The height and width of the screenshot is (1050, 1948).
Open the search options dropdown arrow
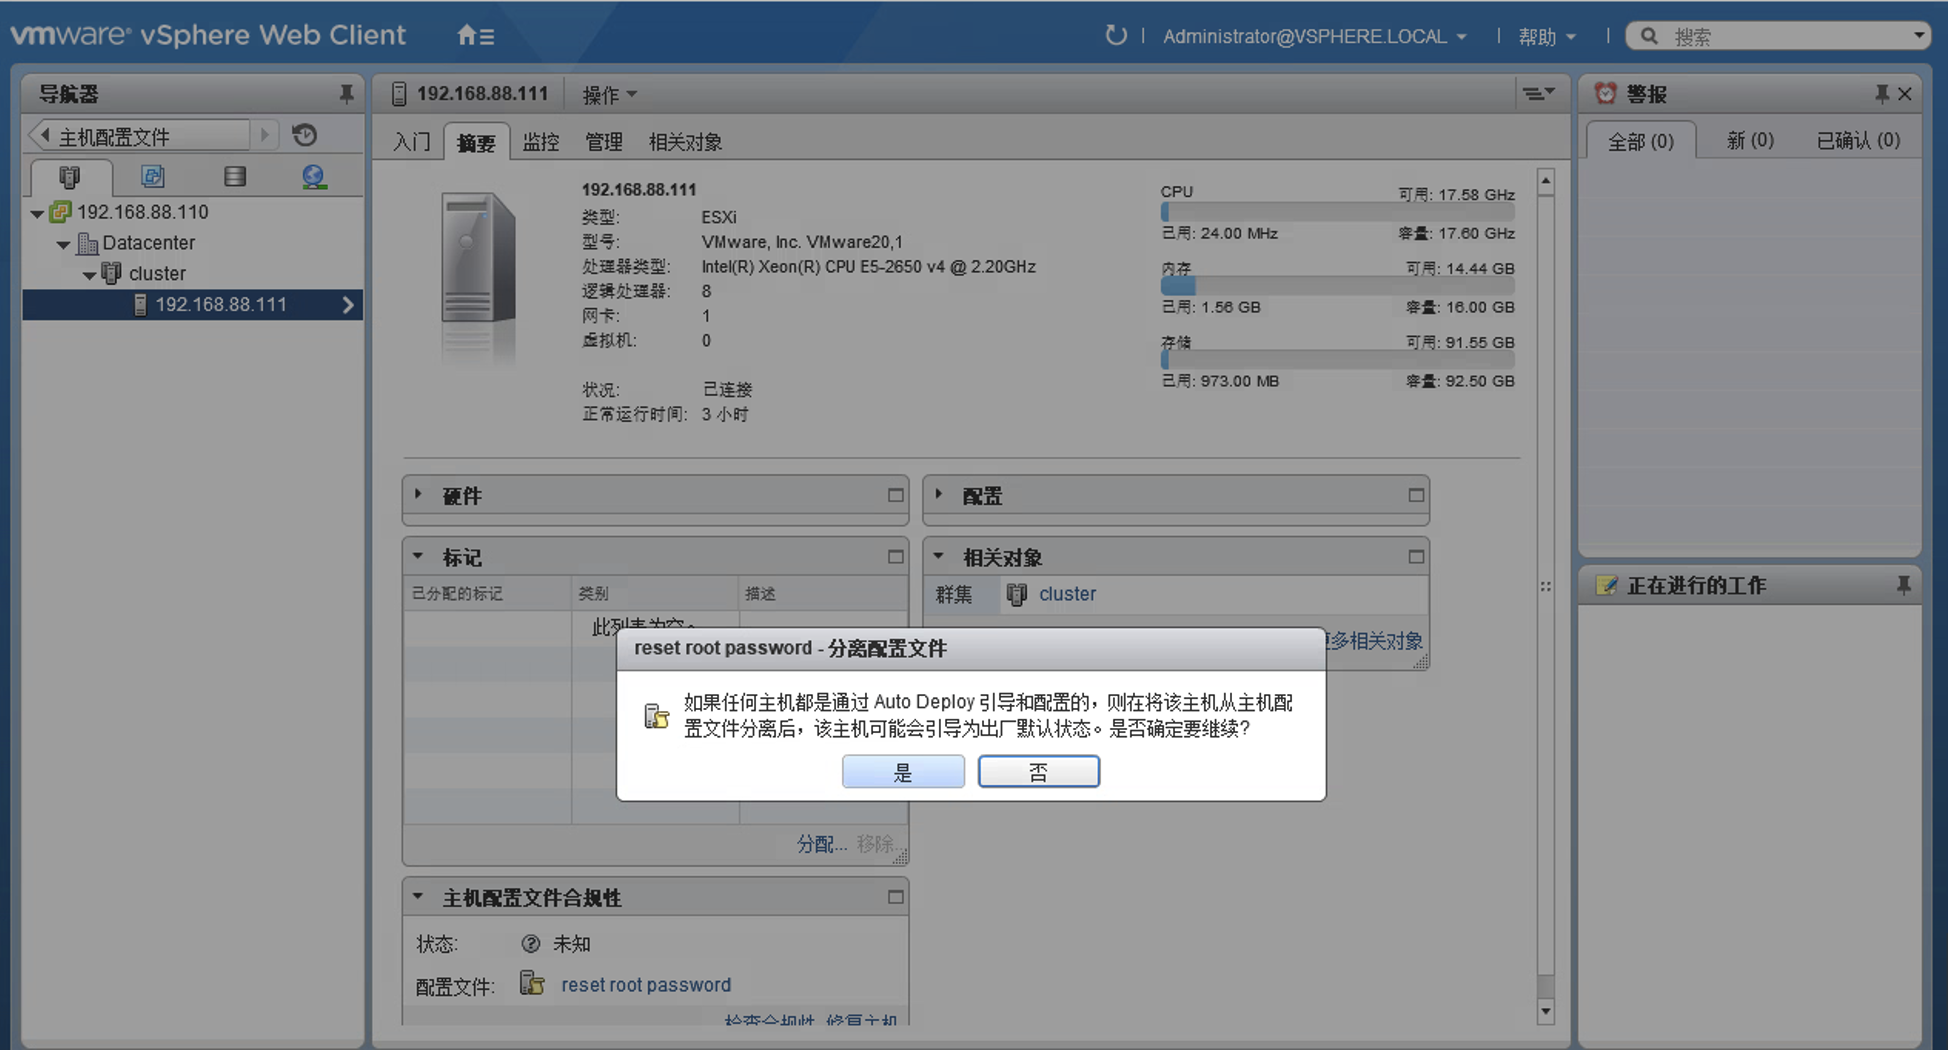[1919, 36]
